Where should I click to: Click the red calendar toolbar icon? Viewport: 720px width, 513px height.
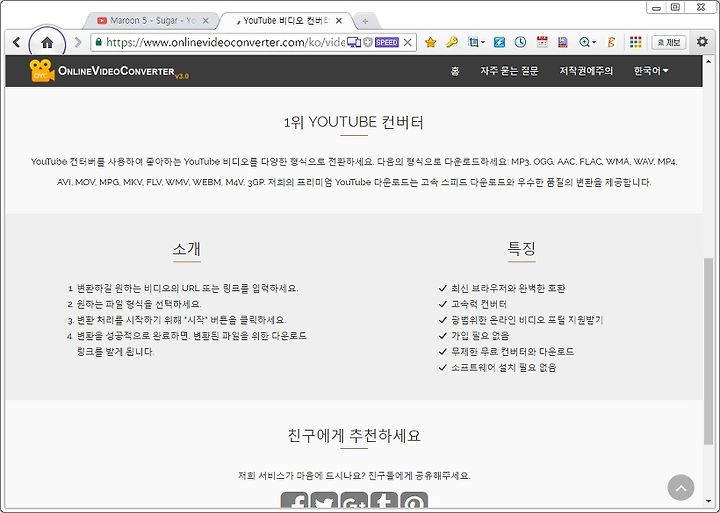coord(542,42)
